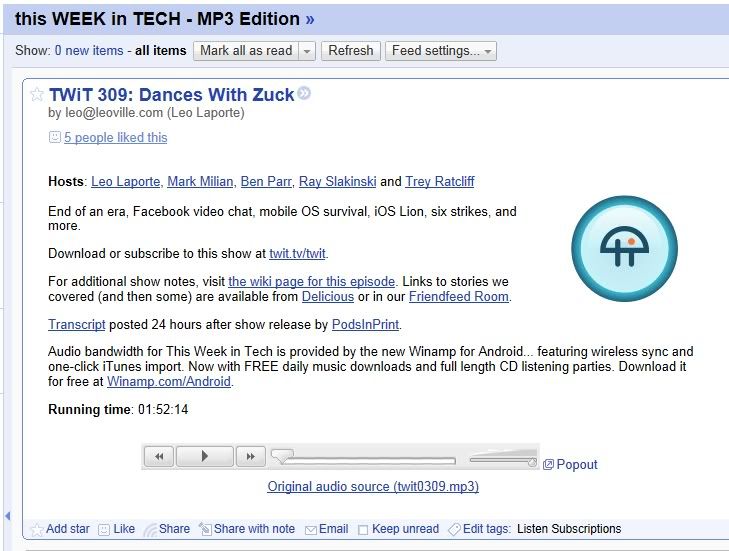Open the Mark Milian host link
729x551 pixels.
click(200, 181)
